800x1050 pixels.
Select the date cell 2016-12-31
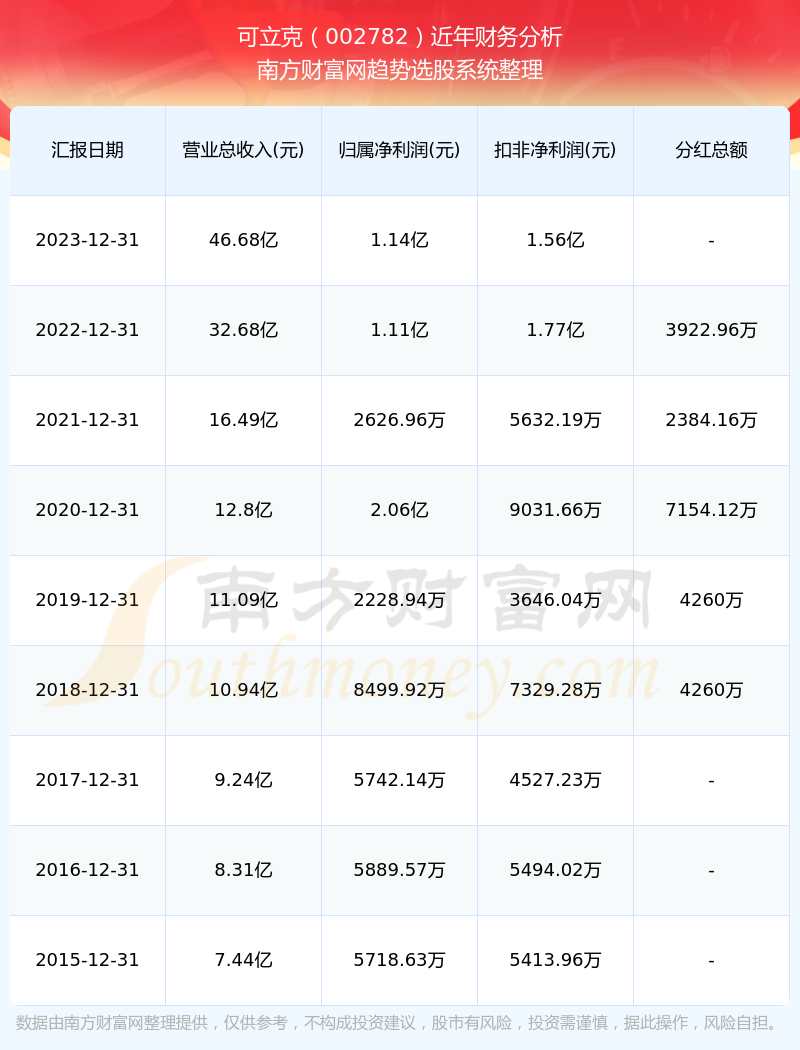click(x=88, y=870)
